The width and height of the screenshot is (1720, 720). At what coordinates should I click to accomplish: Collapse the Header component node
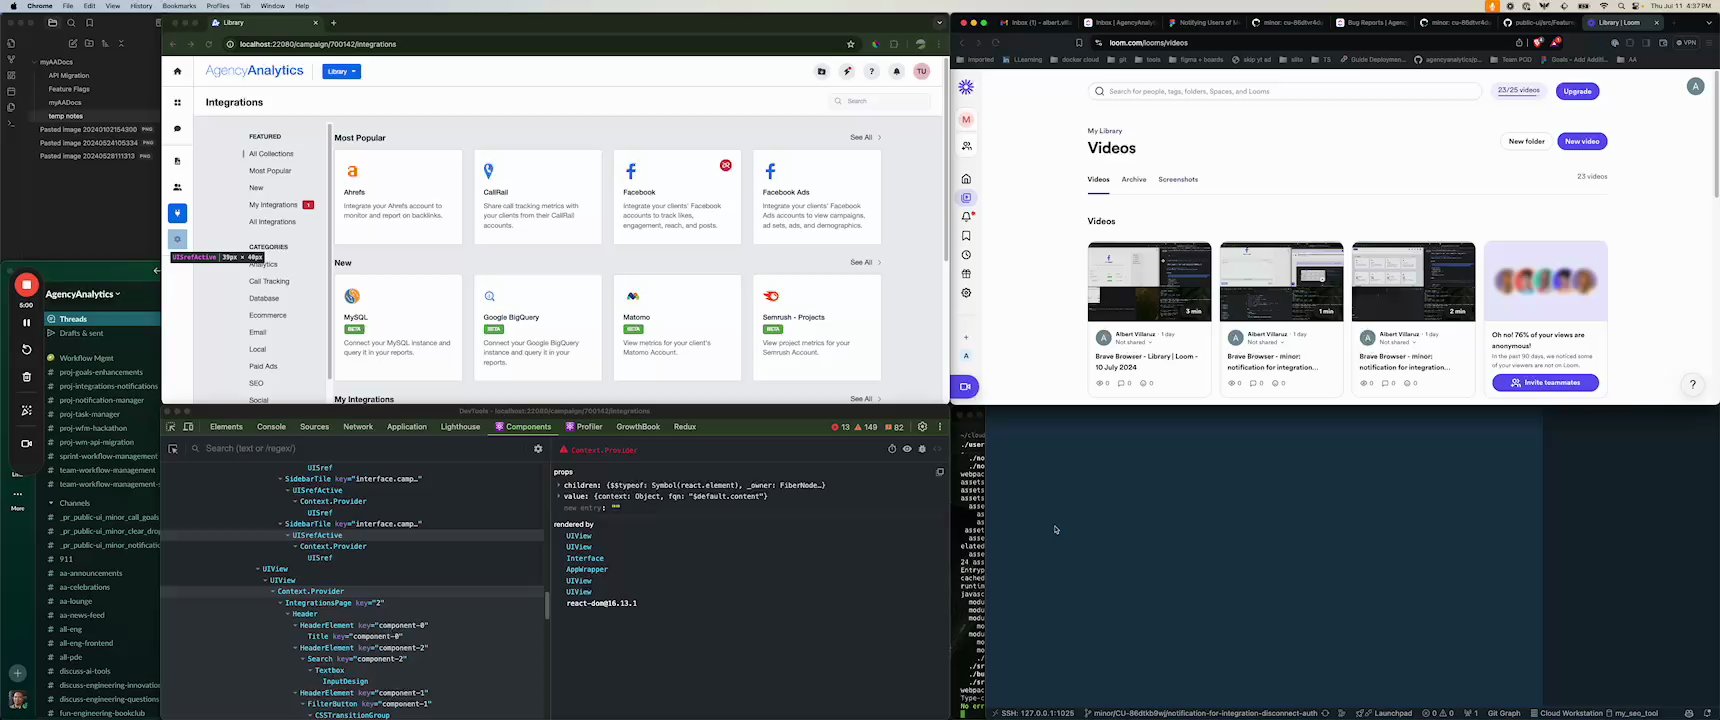288,614
